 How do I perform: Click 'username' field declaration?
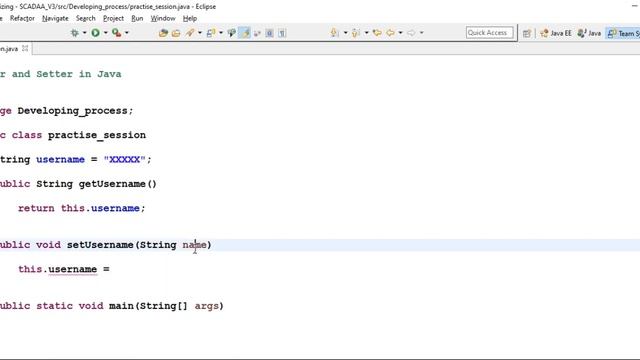60,160
